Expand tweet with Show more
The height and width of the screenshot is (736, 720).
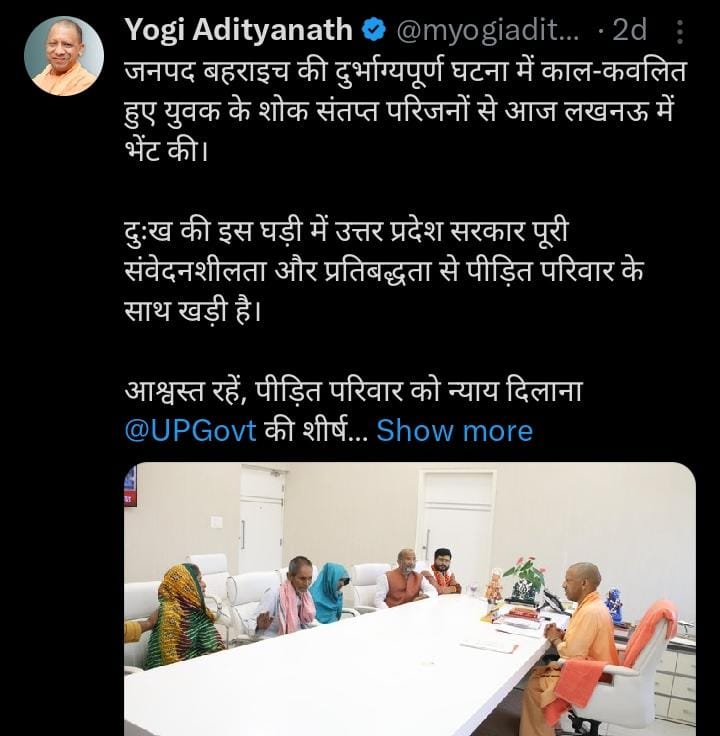pyautogui.click(x=454, y=431)
